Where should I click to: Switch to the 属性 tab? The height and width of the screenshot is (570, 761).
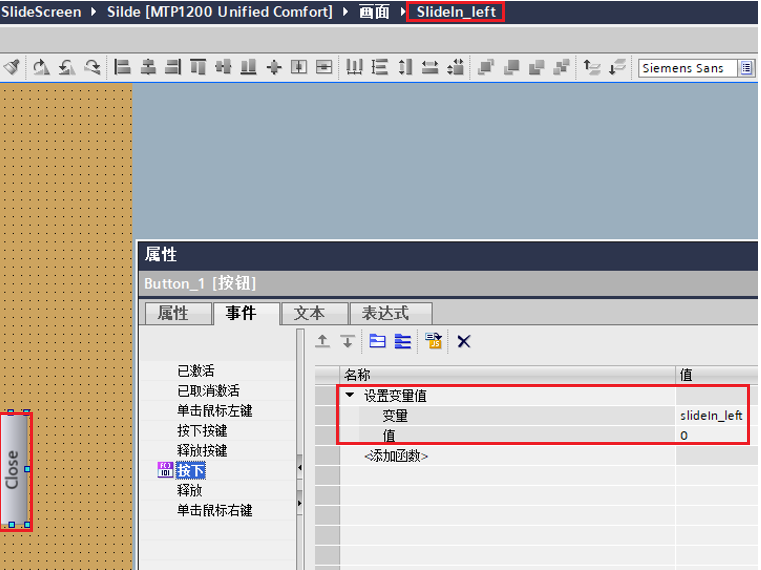(x=173, y=313)
